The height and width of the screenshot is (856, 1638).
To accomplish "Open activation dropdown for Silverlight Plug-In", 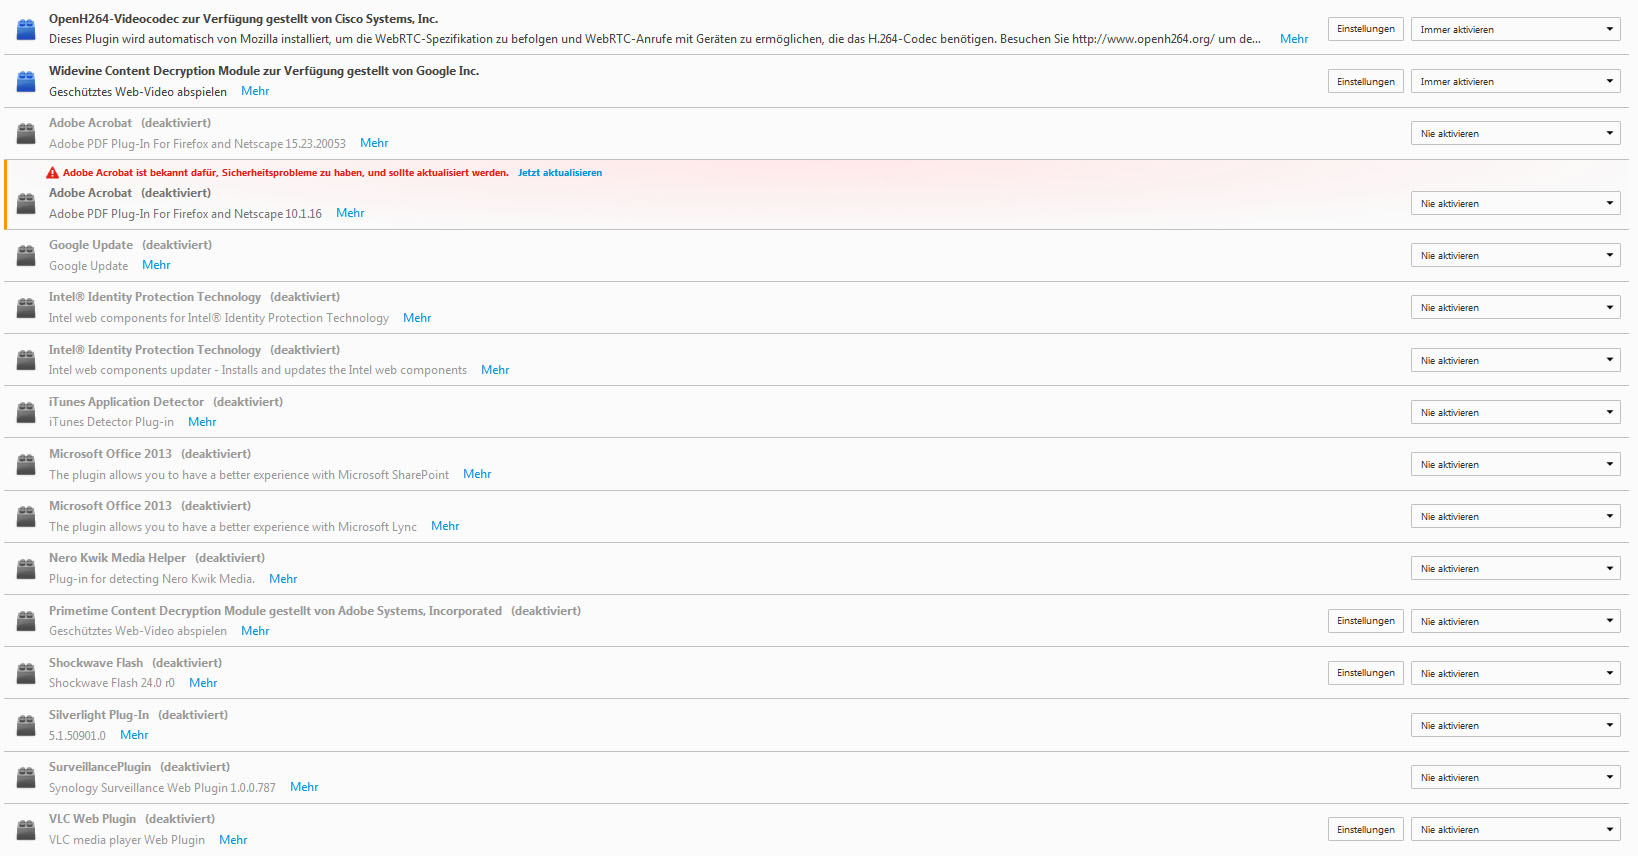I will pyautogui.click(x=1516, y=725).
